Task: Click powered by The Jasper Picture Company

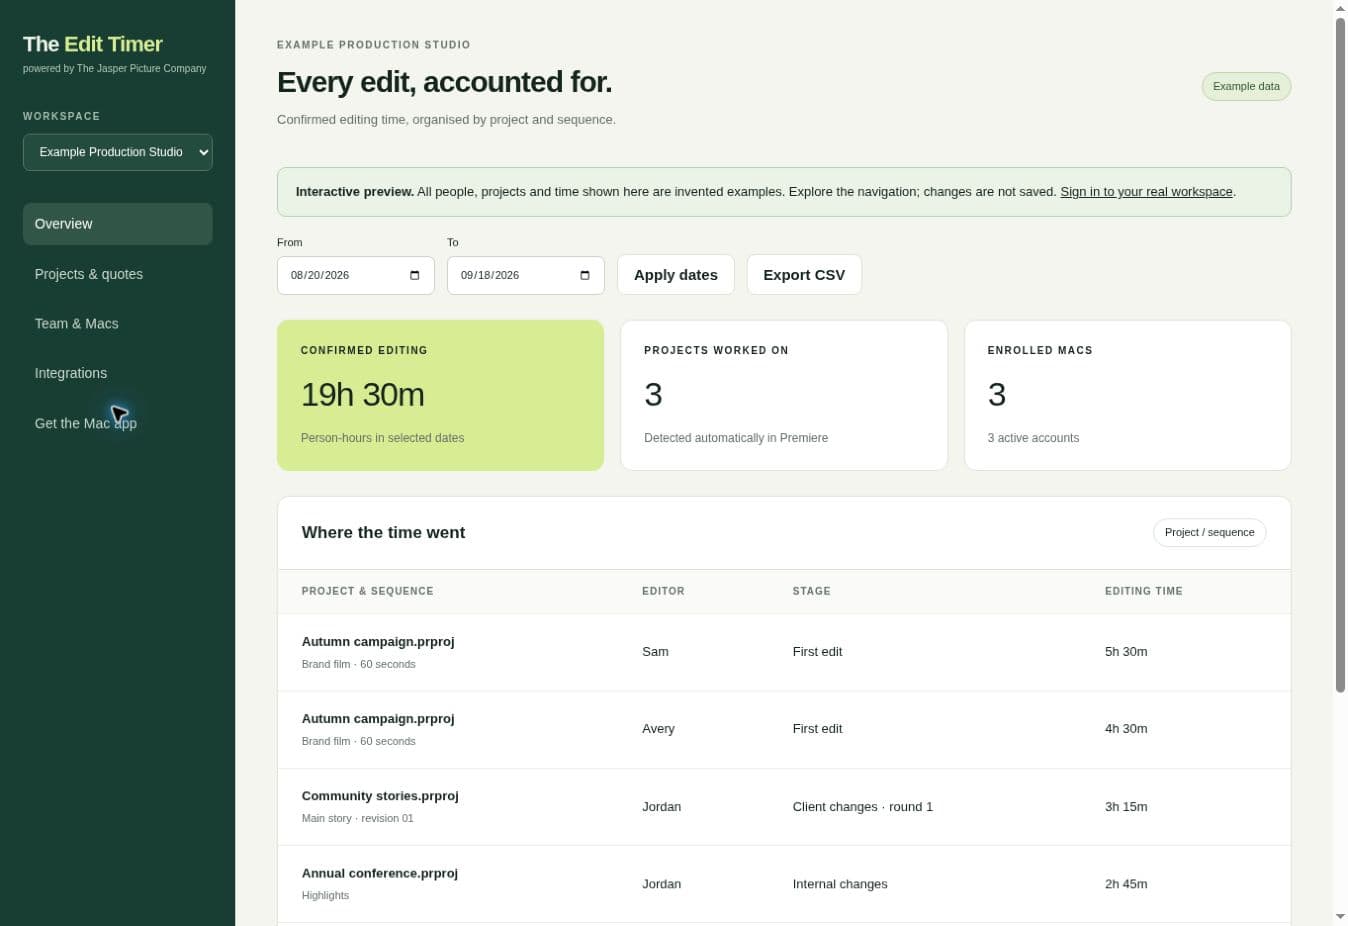Action: point(114,69)
